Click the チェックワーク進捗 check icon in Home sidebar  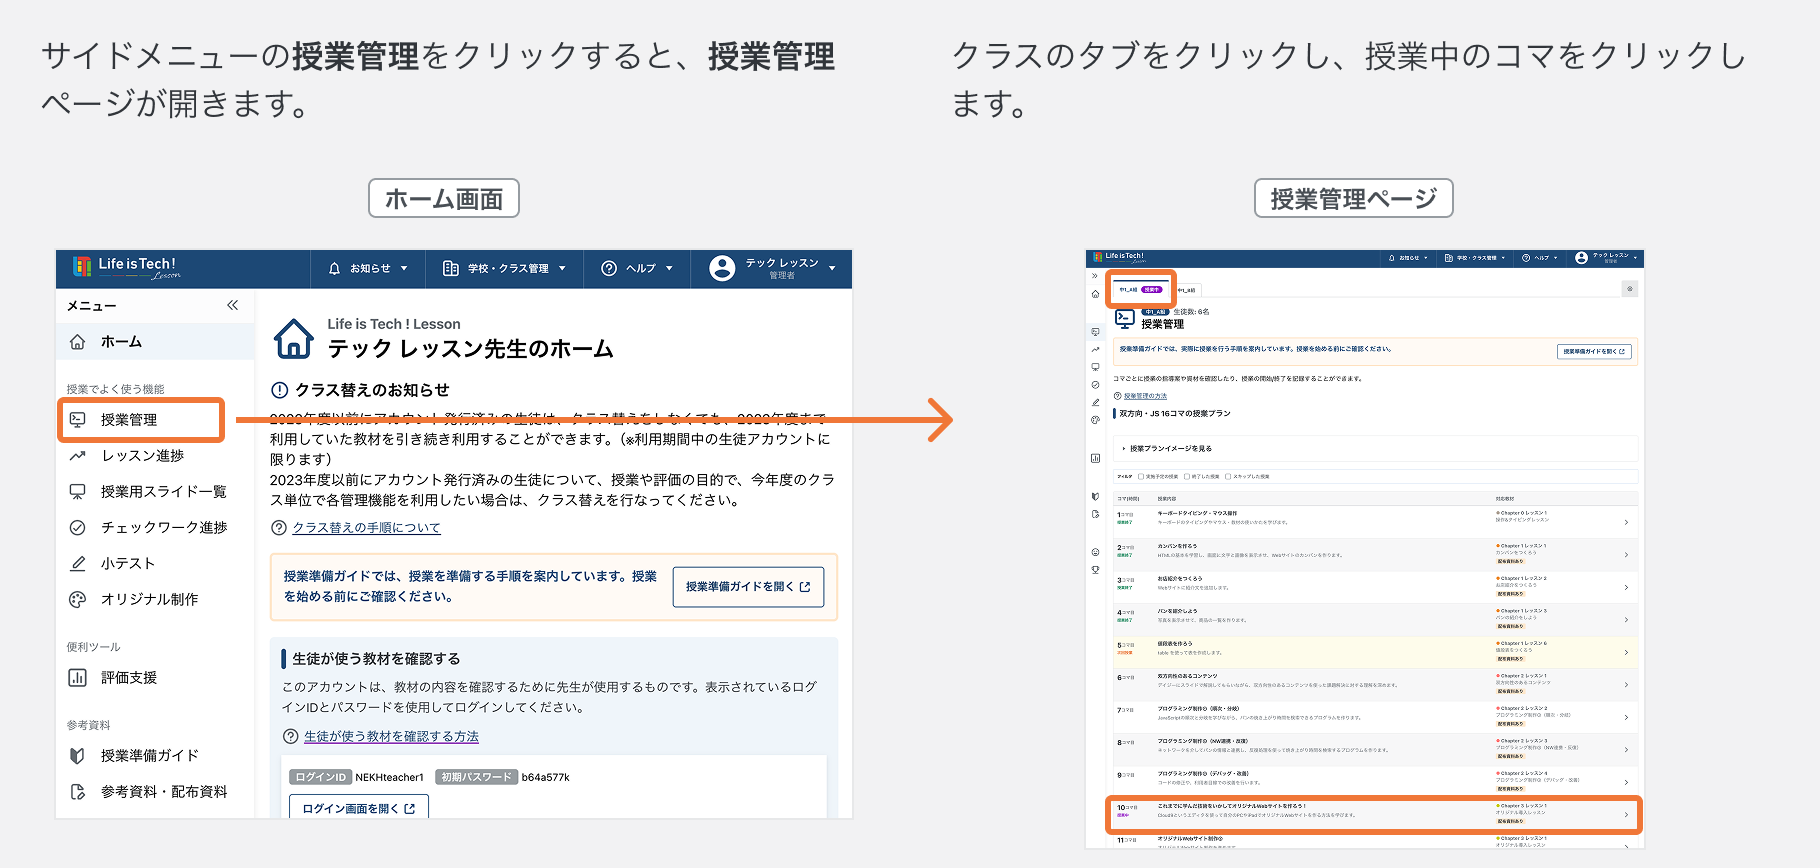pos(77,528)
